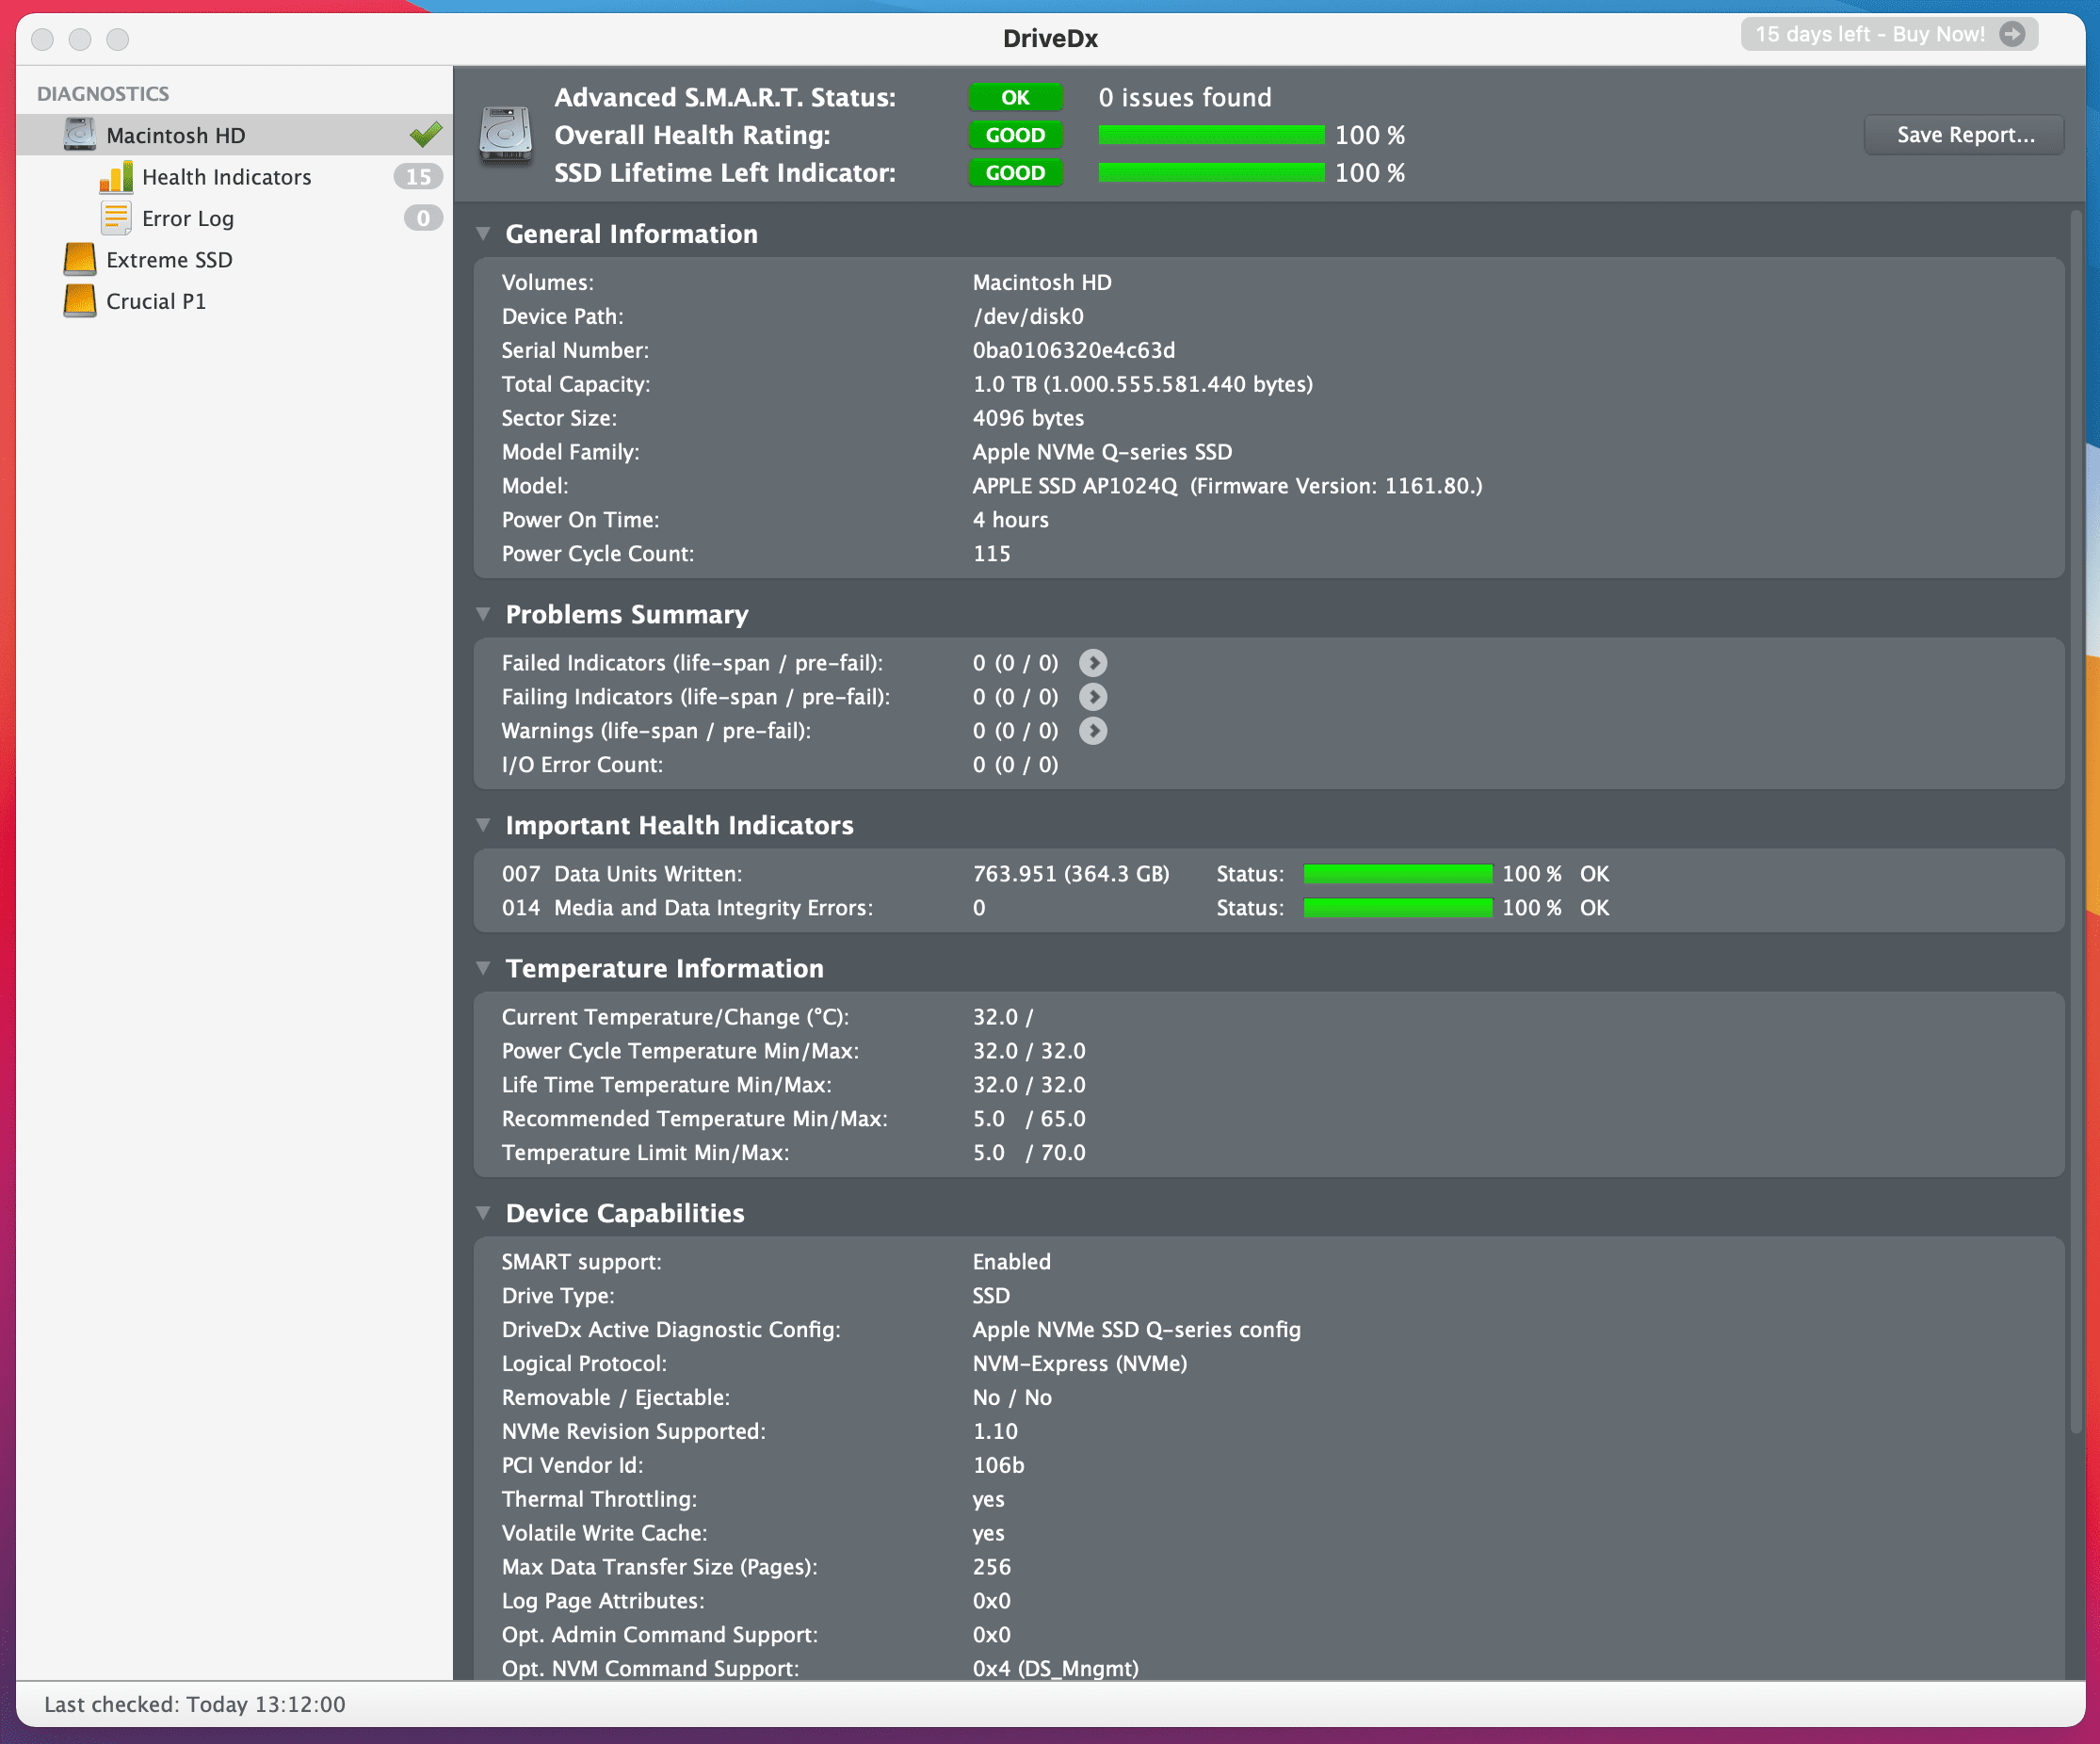Click the NVMe Revision Supported 1.10 value
This screenshot has height=1744, width=2100.
point(995,1432)
